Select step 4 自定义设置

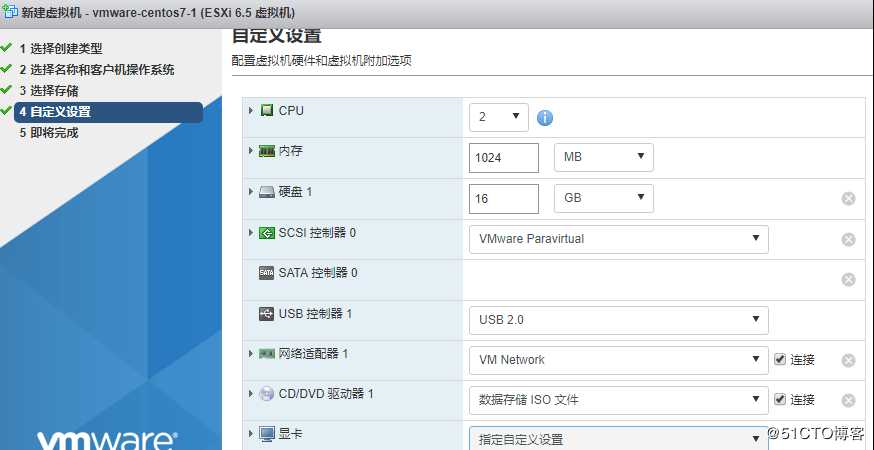[109, 112]
